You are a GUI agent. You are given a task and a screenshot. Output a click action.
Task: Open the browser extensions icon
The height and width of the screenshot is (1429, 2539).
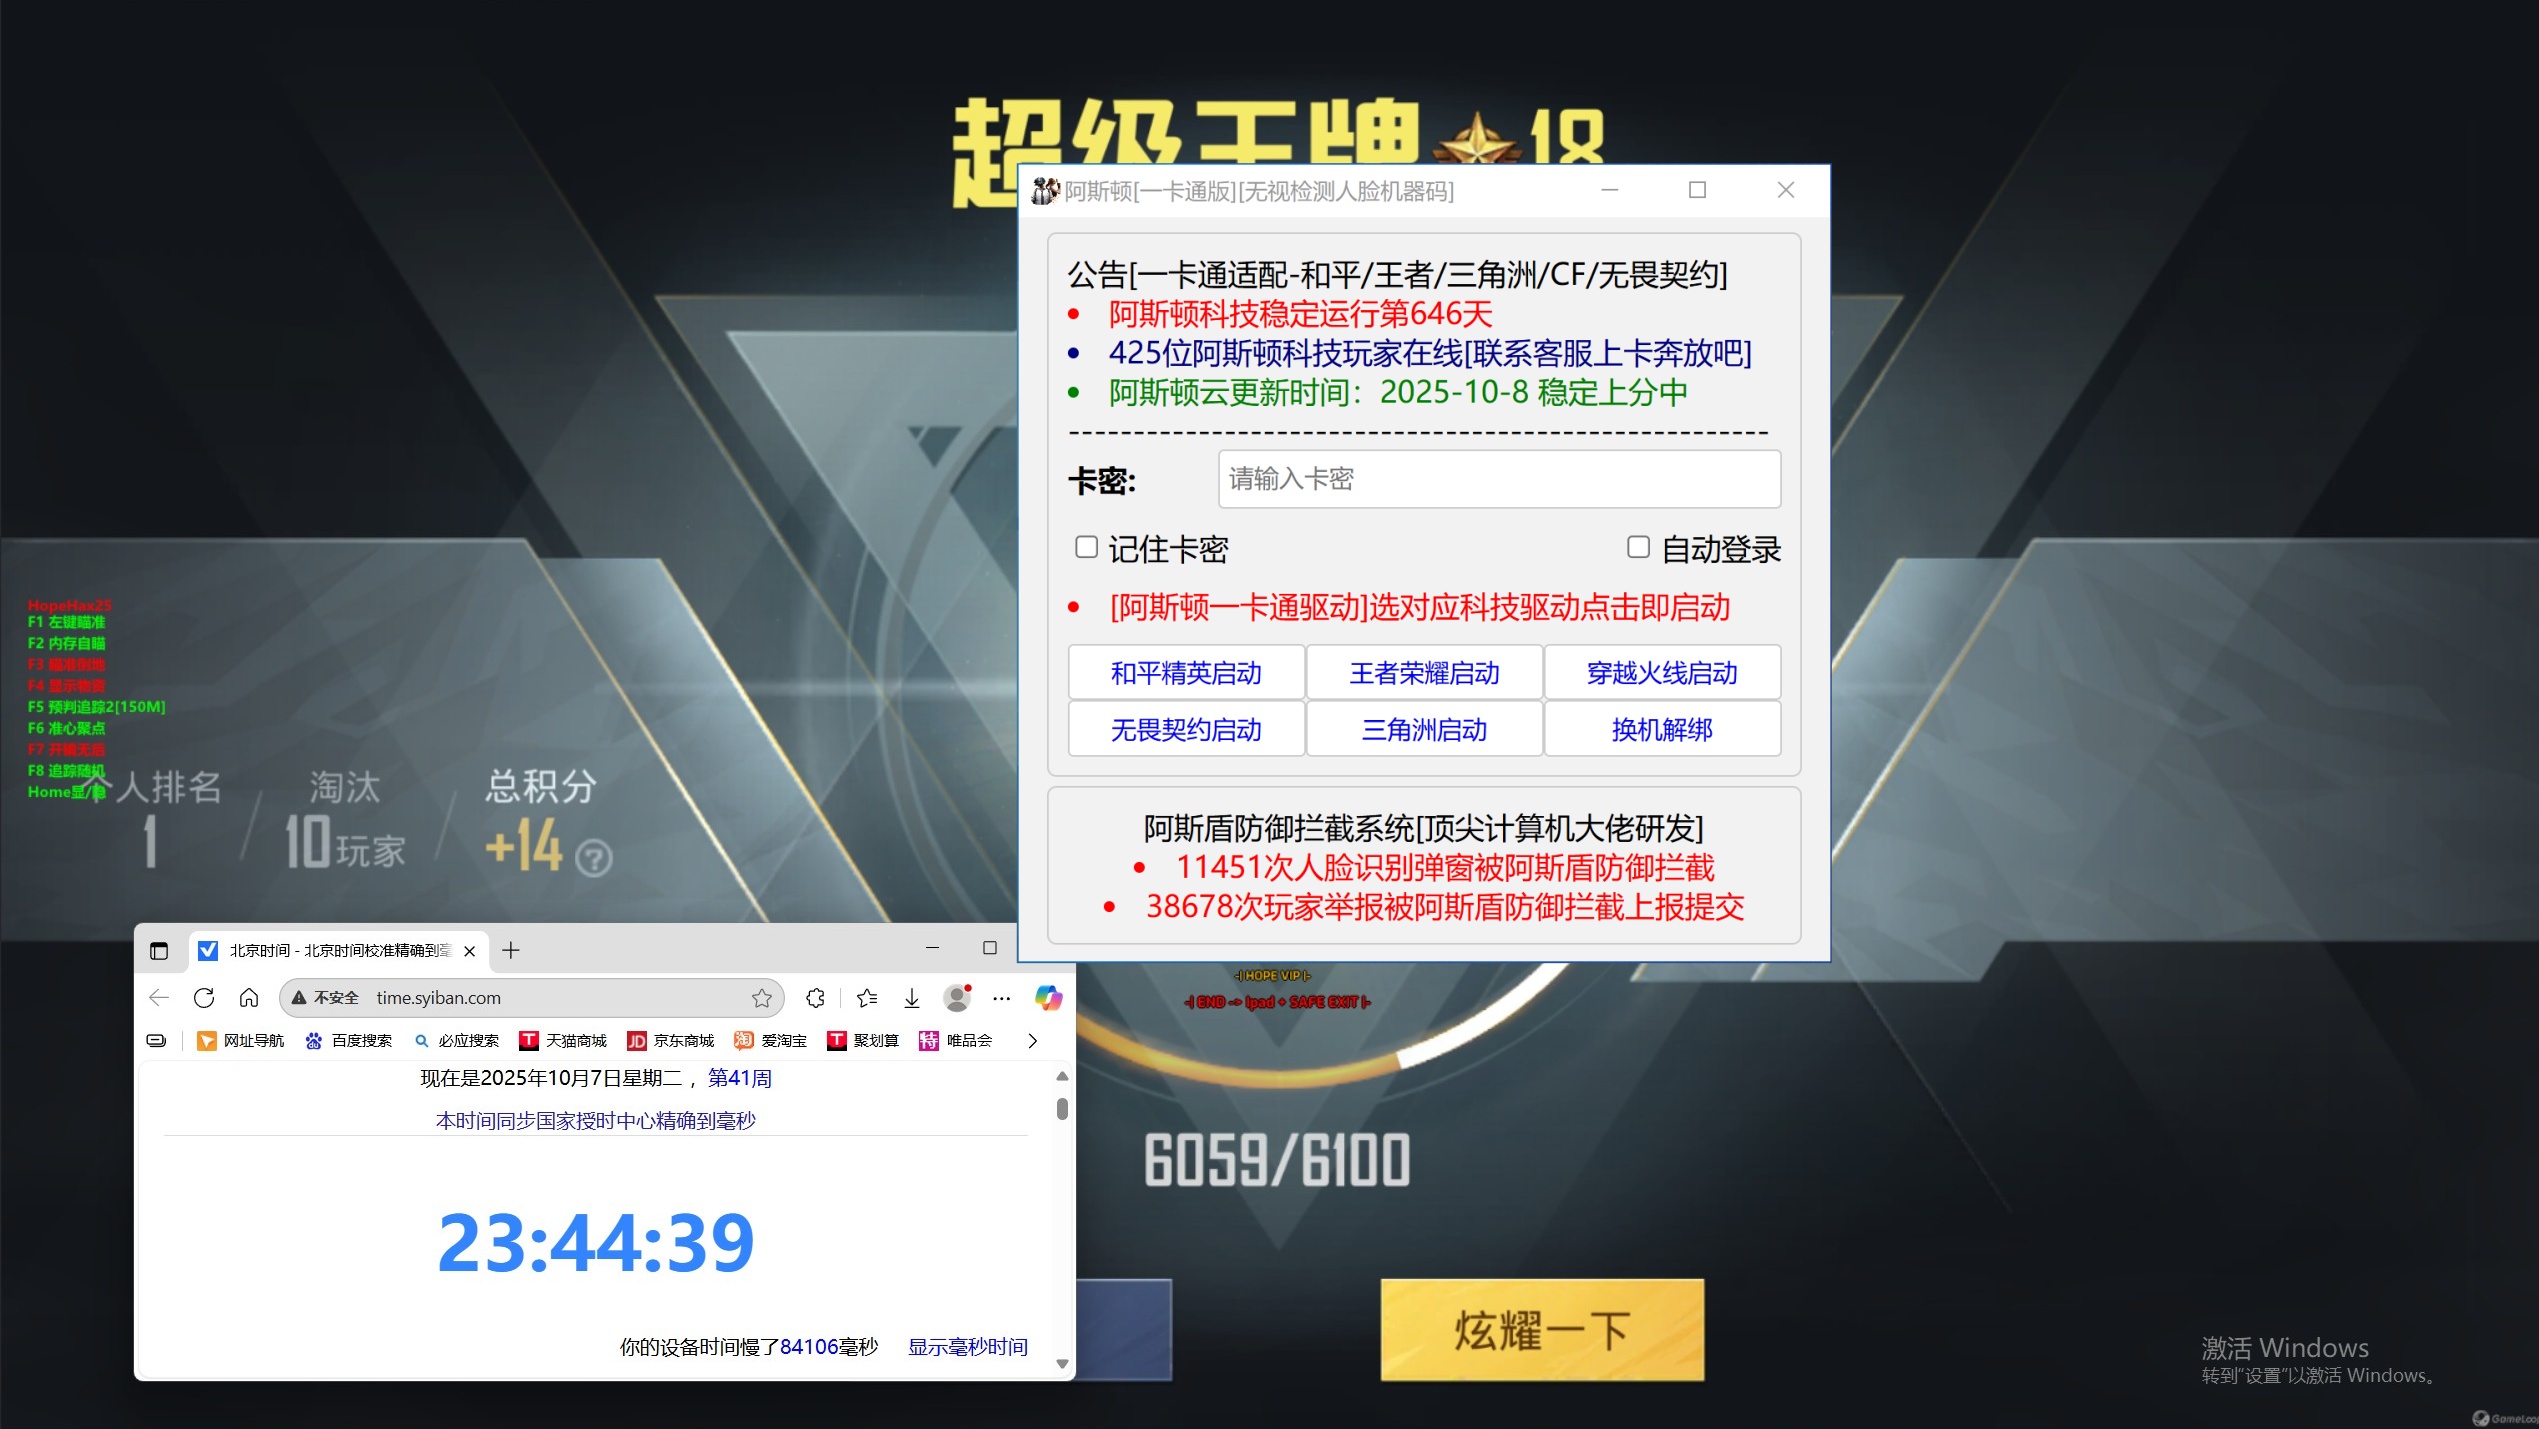(x=815, y=997)
